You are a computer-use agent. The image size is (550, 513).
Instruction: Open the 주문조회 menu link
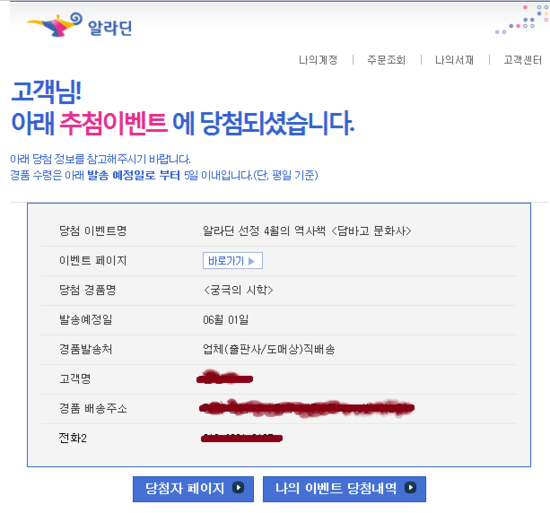[386, 60]
